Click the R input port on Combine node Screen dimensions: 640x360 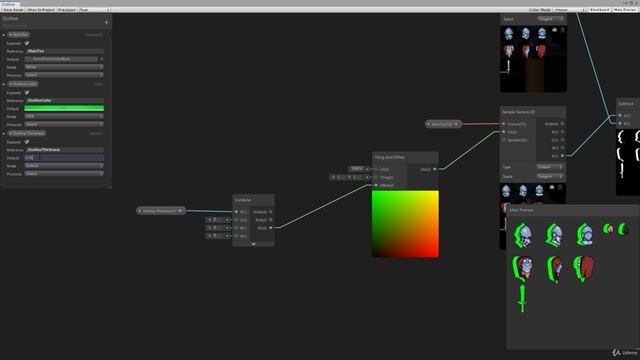click(236, 212)
